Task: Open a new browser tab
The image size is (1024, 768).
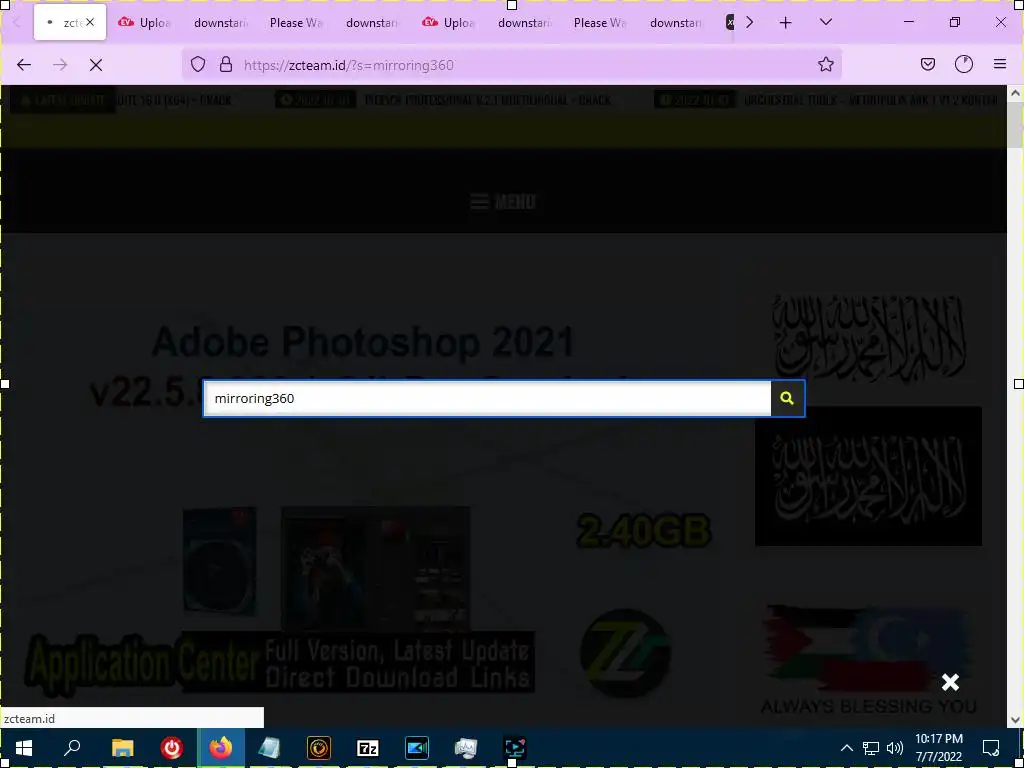Action: pyautogui.click(x=786, y=23)
